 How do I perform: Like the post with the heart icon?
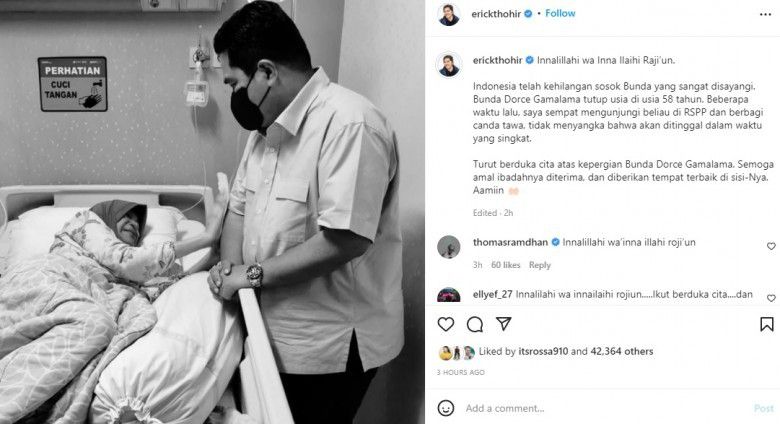pos(446,324)
